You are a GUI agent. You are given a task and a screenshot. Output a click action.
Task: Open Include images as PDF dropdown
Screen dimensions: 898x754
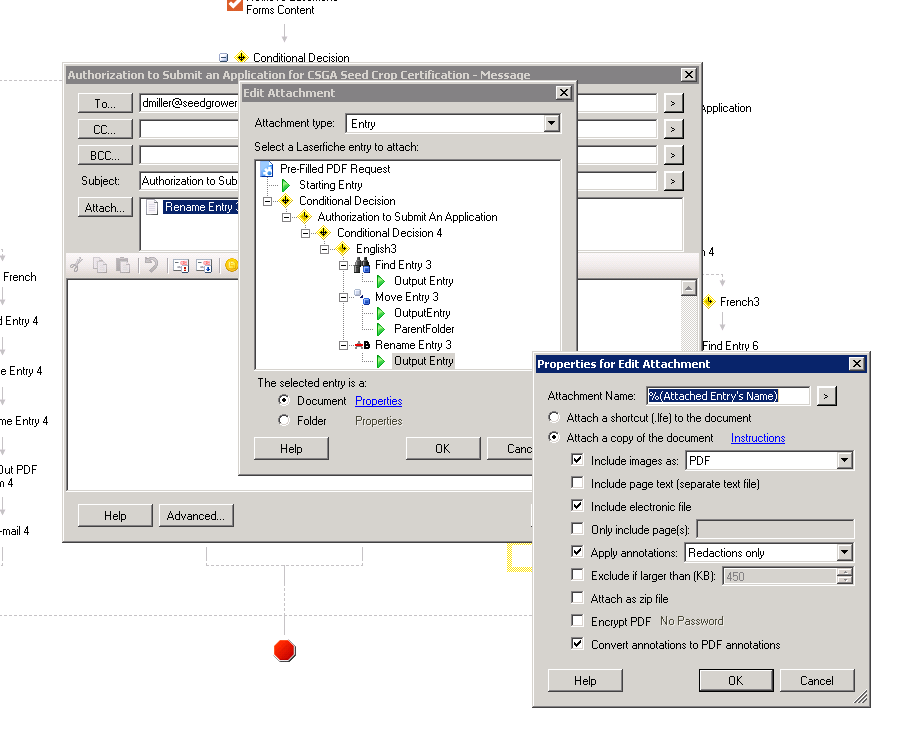(844, 460)
